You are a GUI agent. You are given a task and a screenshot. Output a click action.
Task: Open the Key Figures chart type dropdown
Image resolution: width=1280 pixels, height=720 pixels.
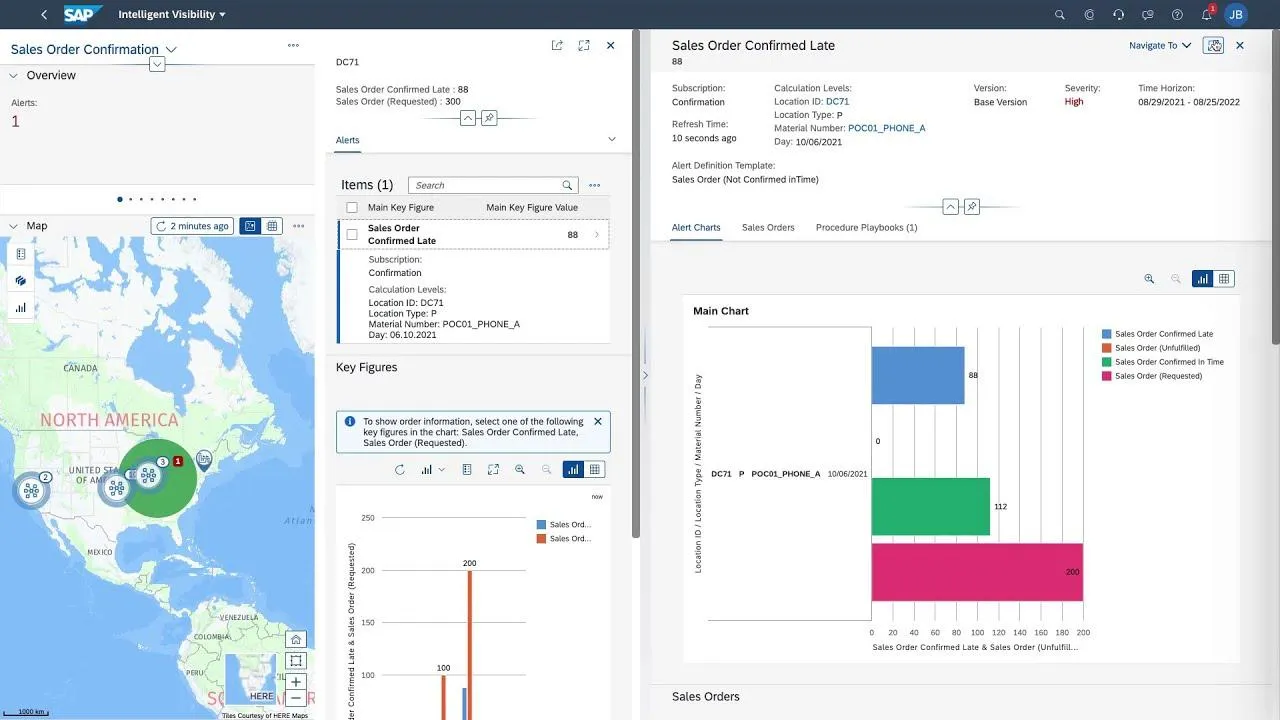coord(433,469)
